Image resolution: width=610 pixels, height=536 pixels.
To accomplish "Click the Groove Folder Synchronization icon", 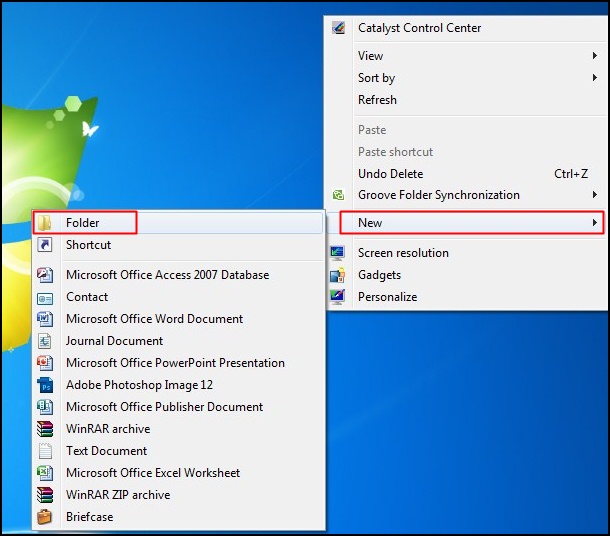I will tap(338, 194).
